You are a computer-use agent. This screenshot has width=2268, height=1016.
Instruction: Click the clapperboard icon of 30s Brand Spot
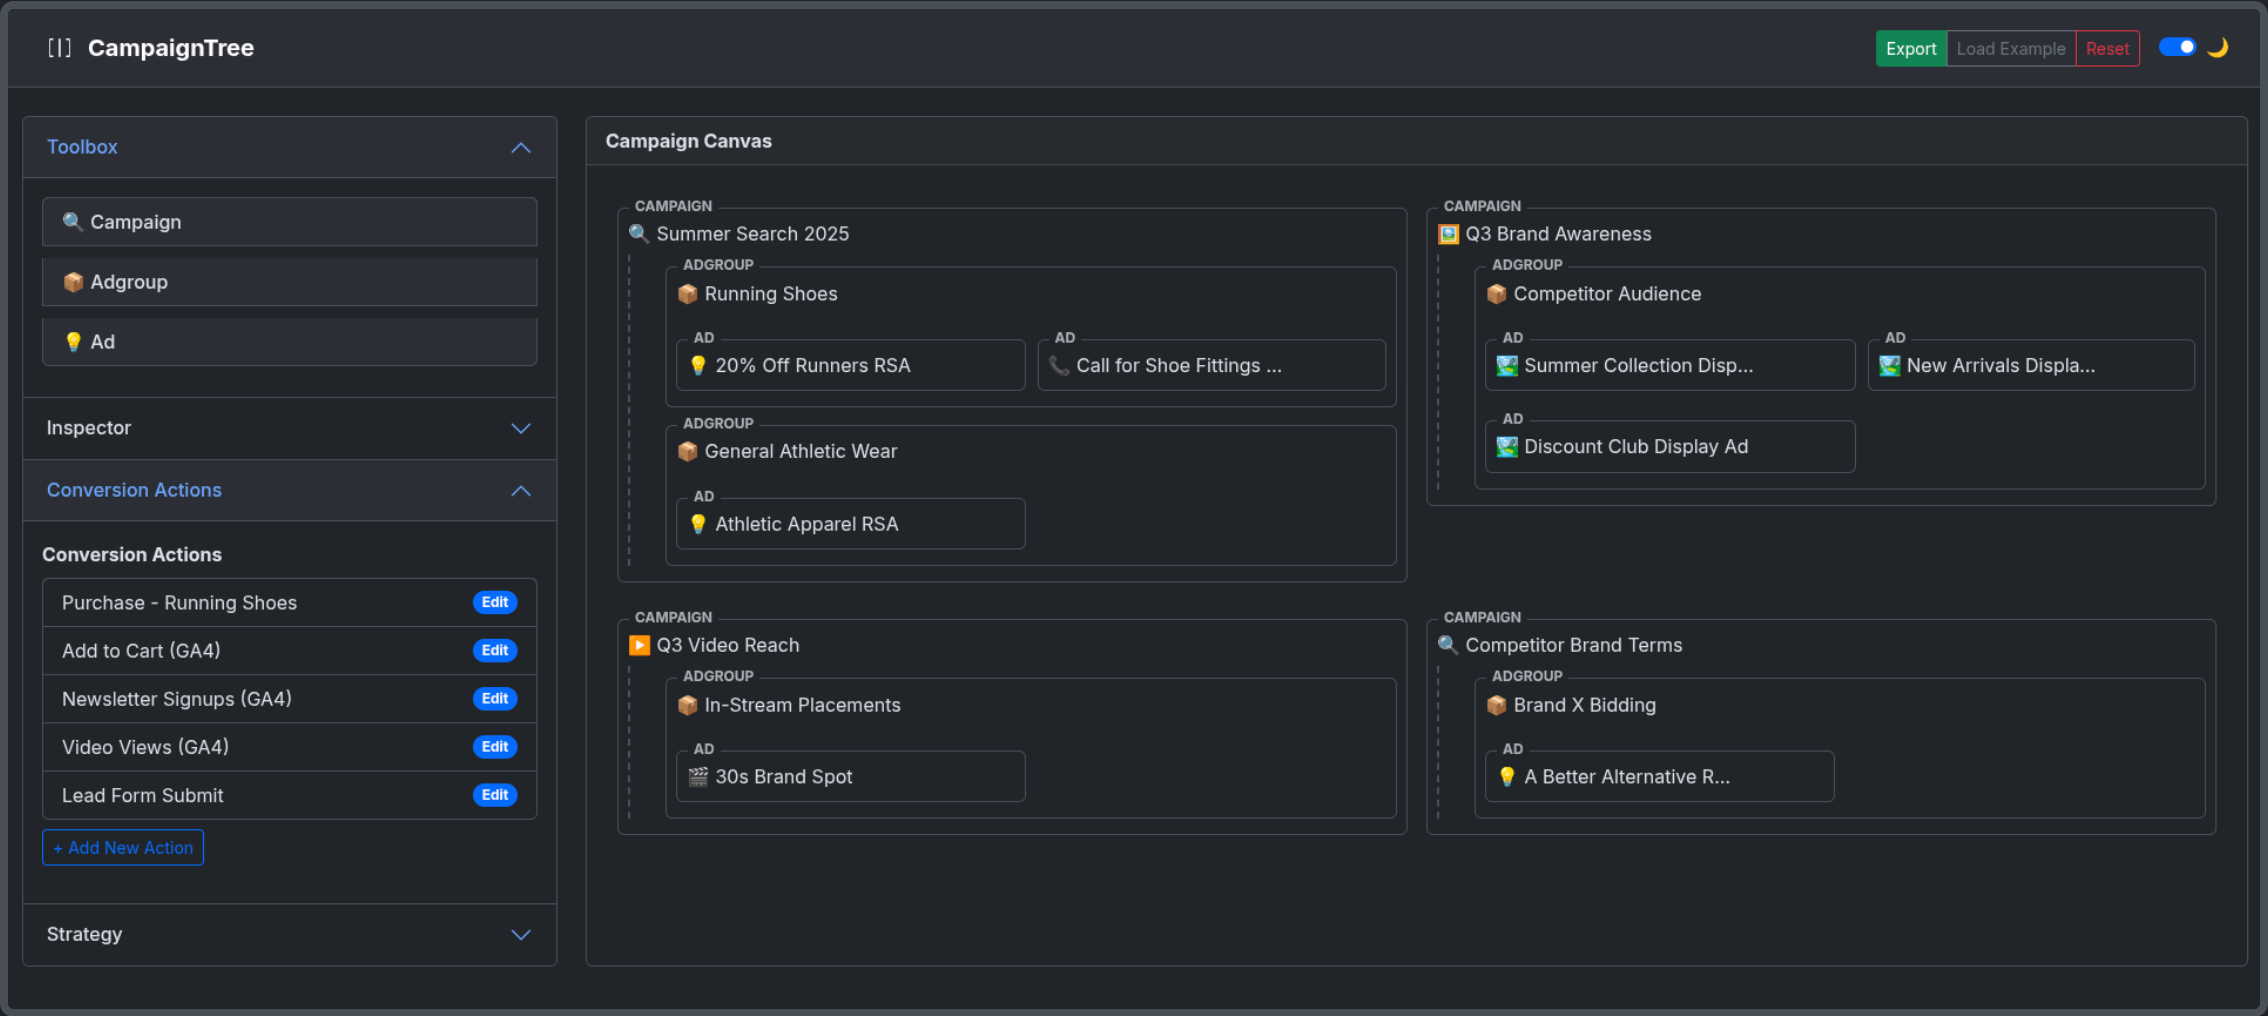tap(698, 777)
